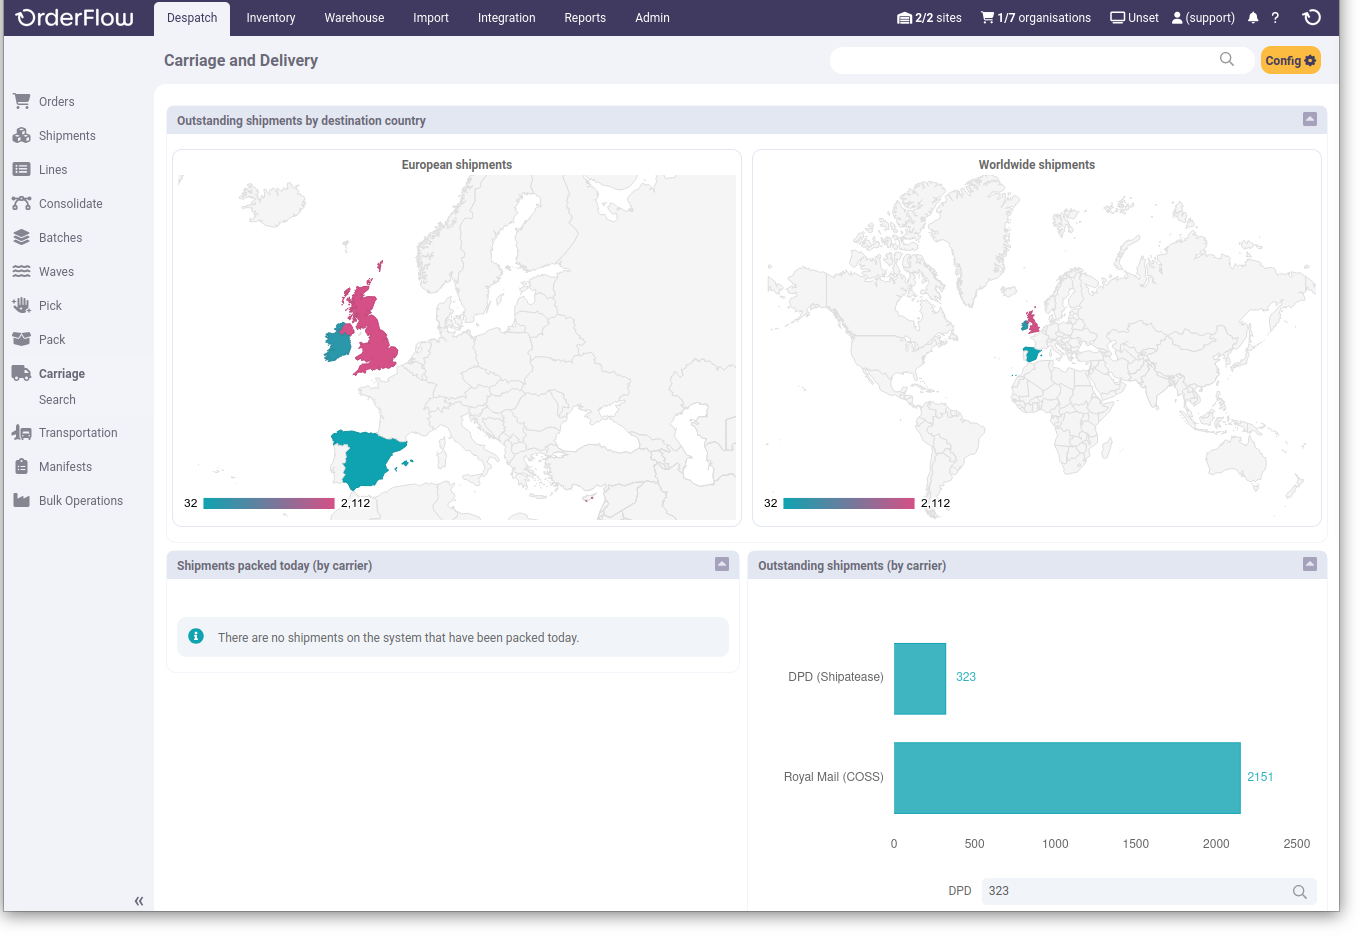Collapse the sidebar with the double chevron
This screenshot has height=940, width=1365.
(x=139, y=900)
